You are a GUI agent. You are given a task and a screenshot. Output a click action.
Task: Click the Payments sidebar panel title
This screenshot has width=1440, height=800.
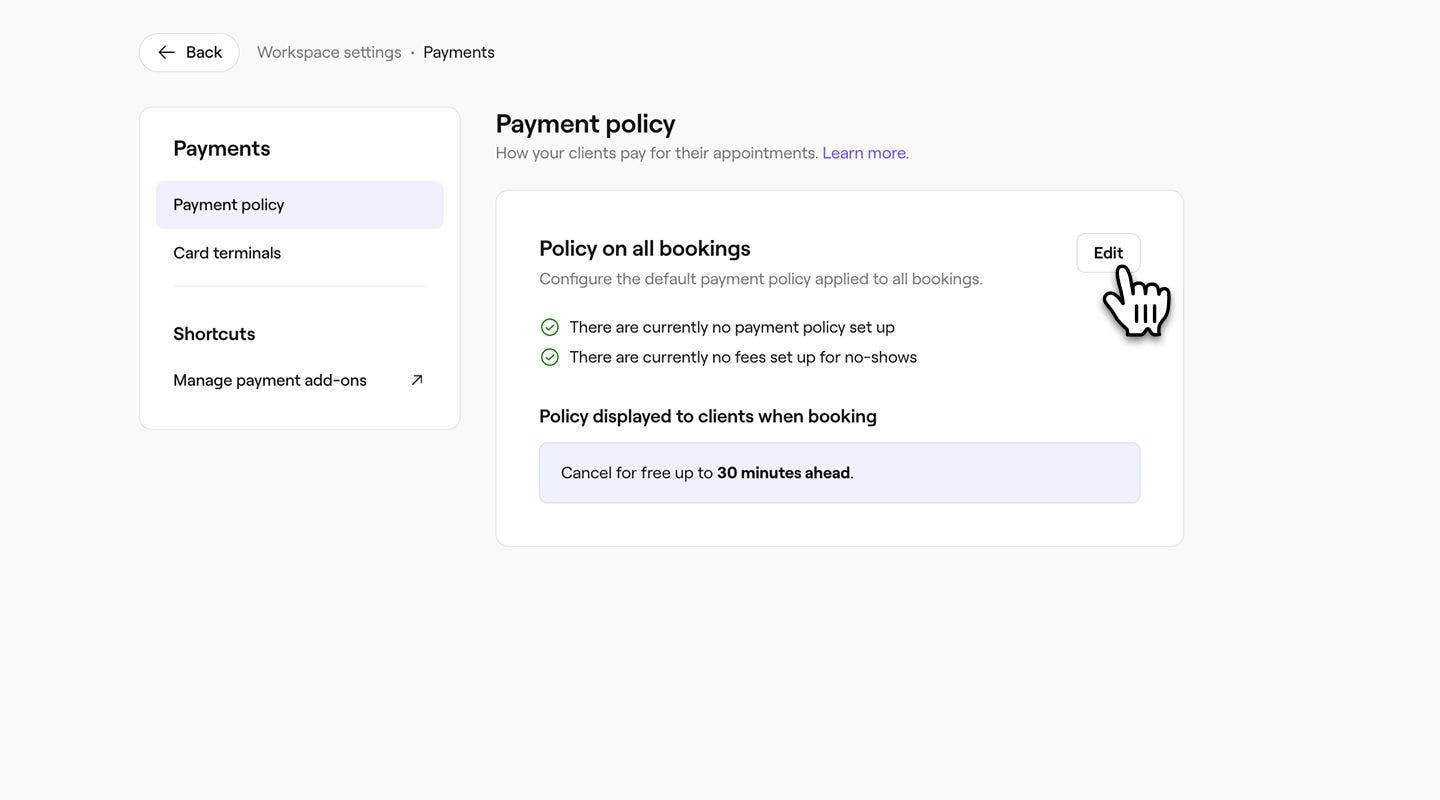(x=222, y=148)
